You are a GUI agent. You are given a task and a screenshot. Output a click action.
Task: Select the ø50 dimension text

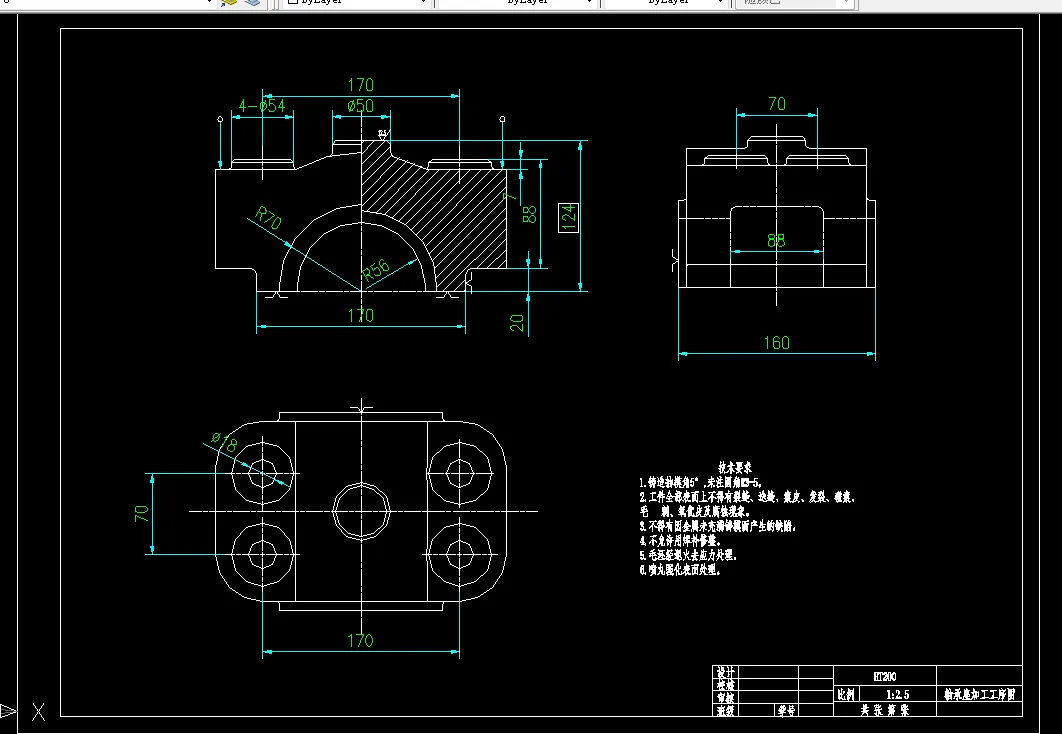click(360, 106)
